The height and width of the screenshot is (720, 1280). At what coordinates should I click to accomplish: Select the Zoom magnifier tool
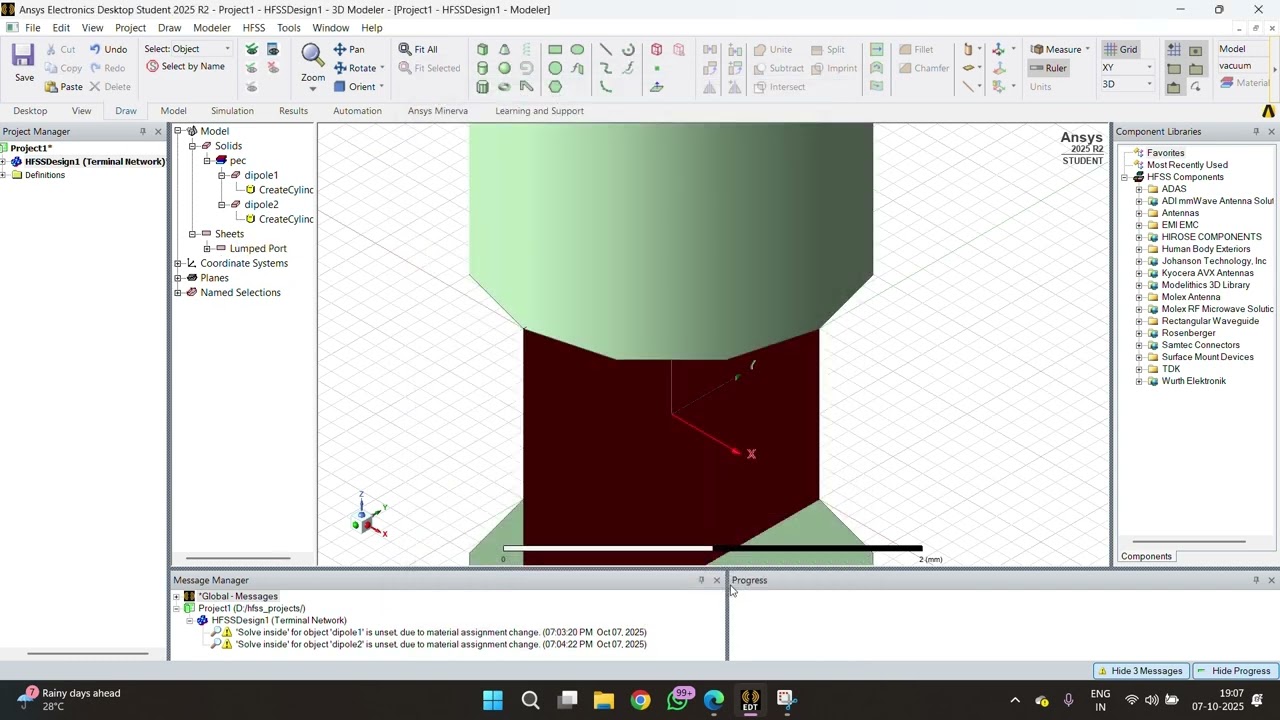pos(312,54)
